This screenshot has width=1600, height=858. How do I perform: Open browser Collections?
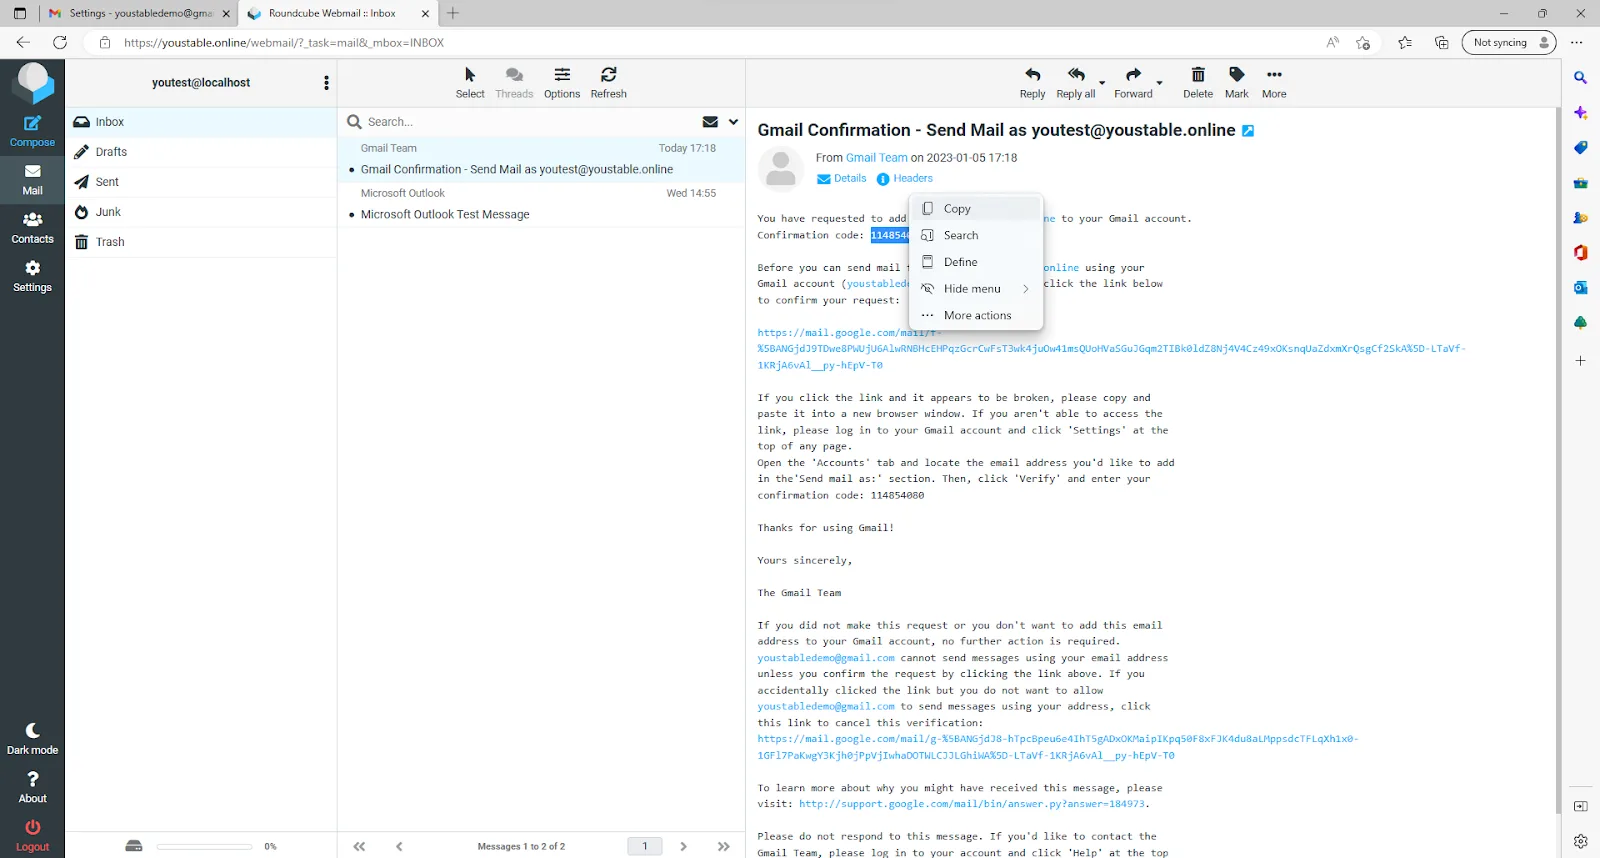coord(1441,42)
